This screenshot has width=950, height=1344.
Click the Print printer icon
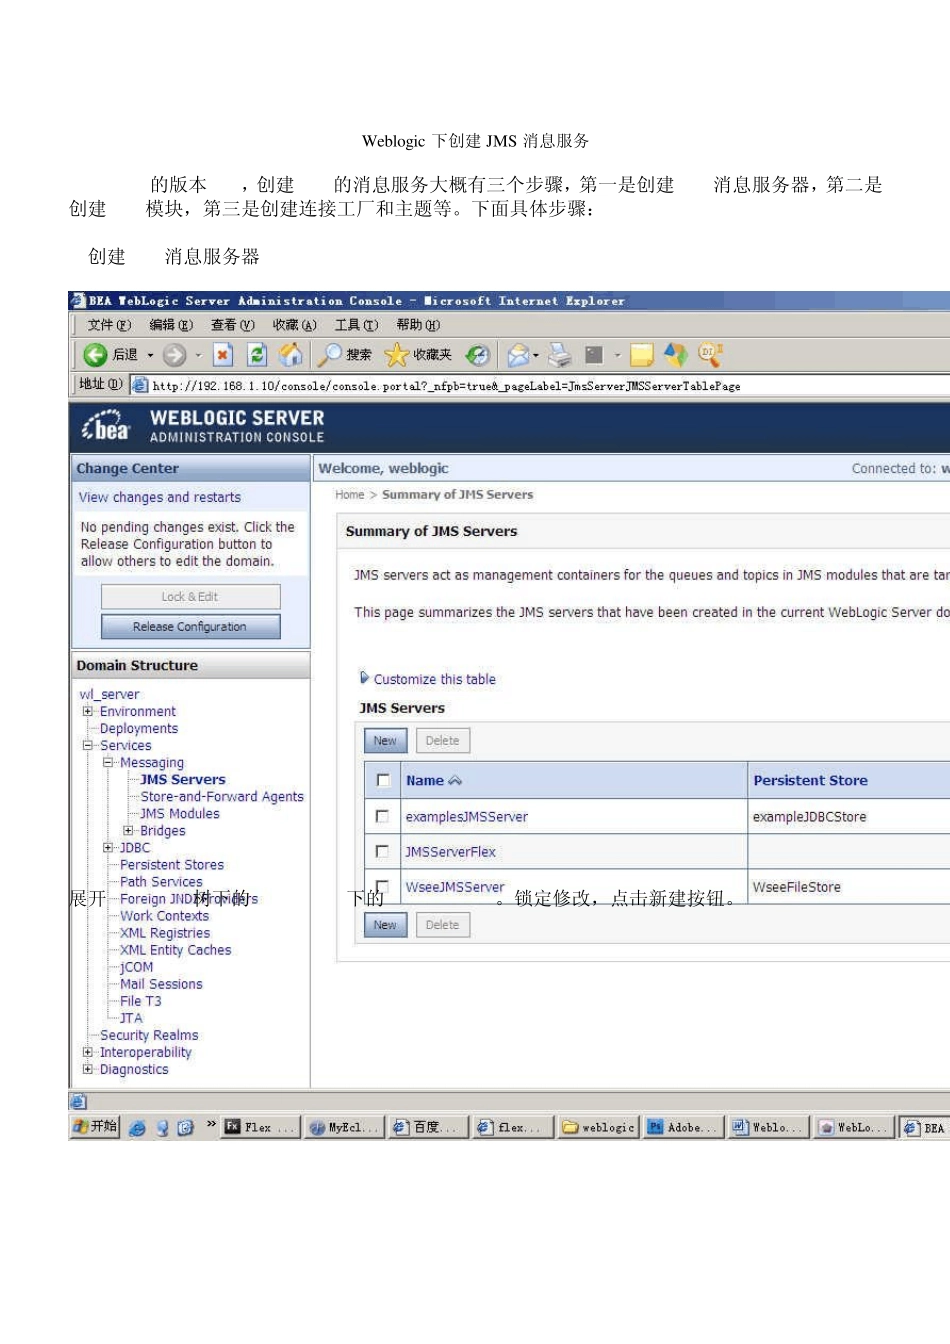560,355
